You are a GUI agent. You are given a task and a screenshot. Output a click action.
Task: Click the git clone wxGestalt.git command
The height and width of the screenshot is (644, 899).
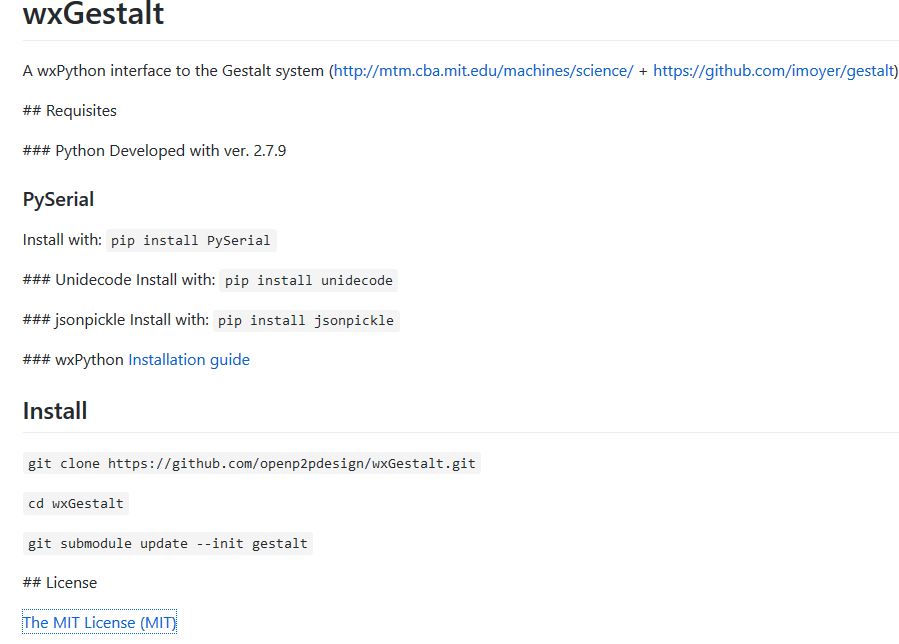(252, 463)
